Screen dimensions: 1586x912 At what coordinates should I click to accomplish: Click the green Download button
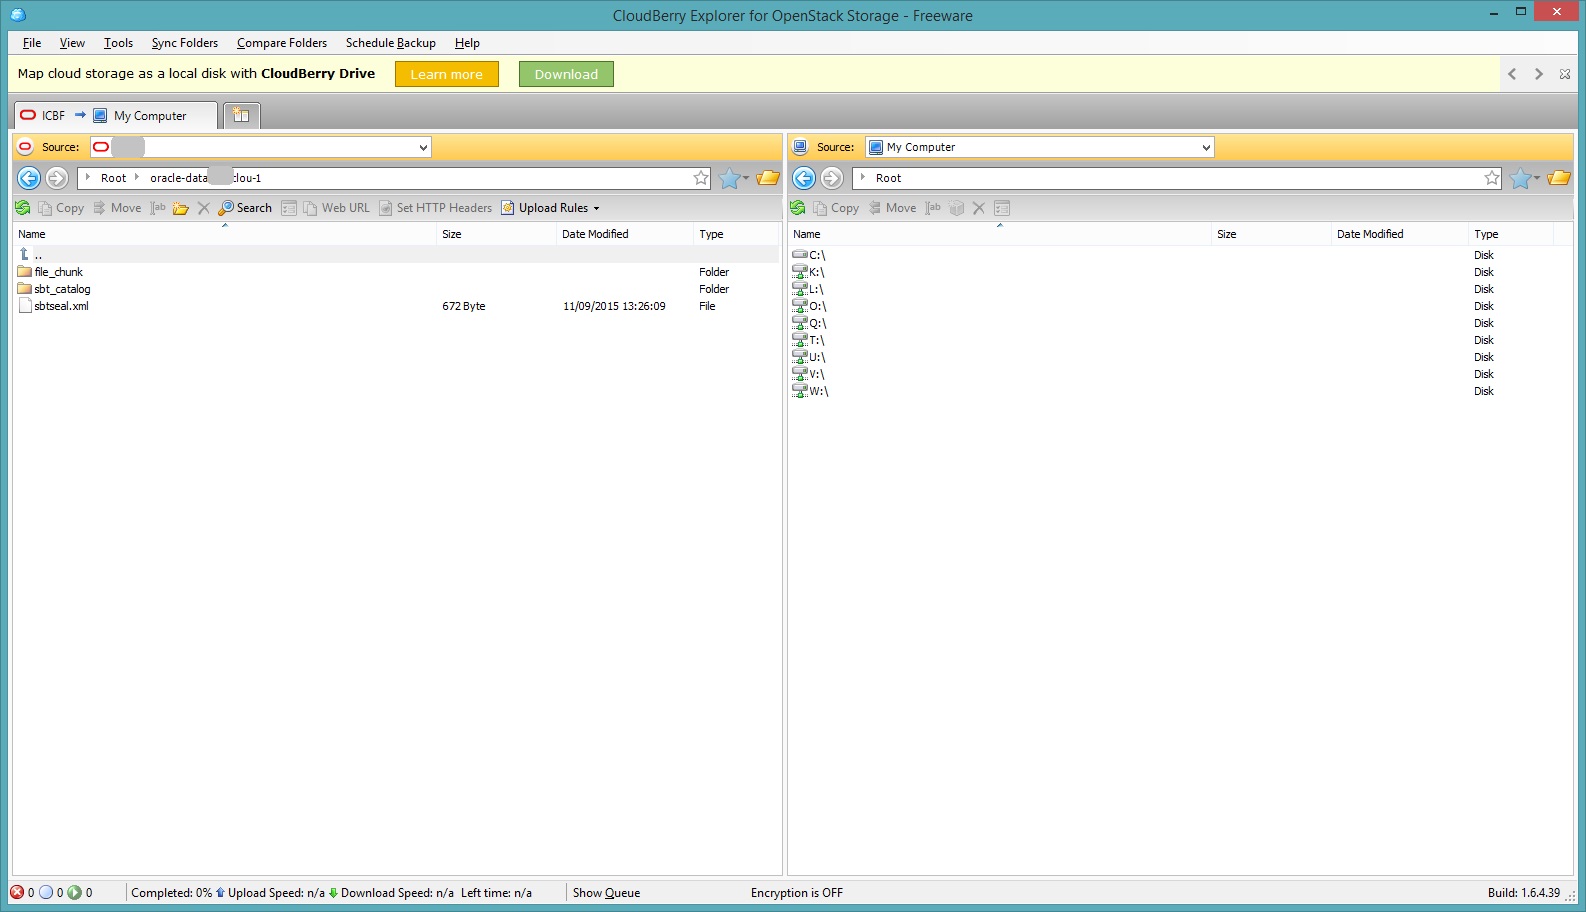[566, 74]
